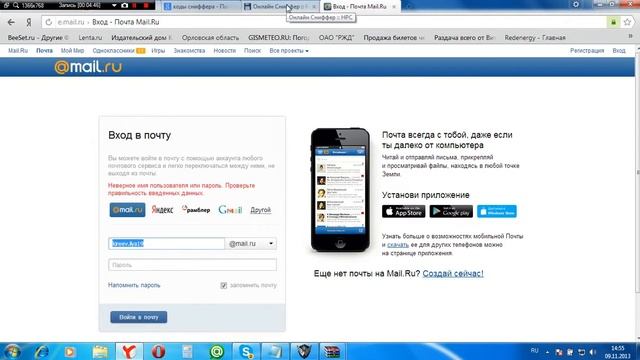This screenshot has height=360, width=640.
Task: Open 'Мой Мир' in the navigation bar
Action: tap(72, 51)
